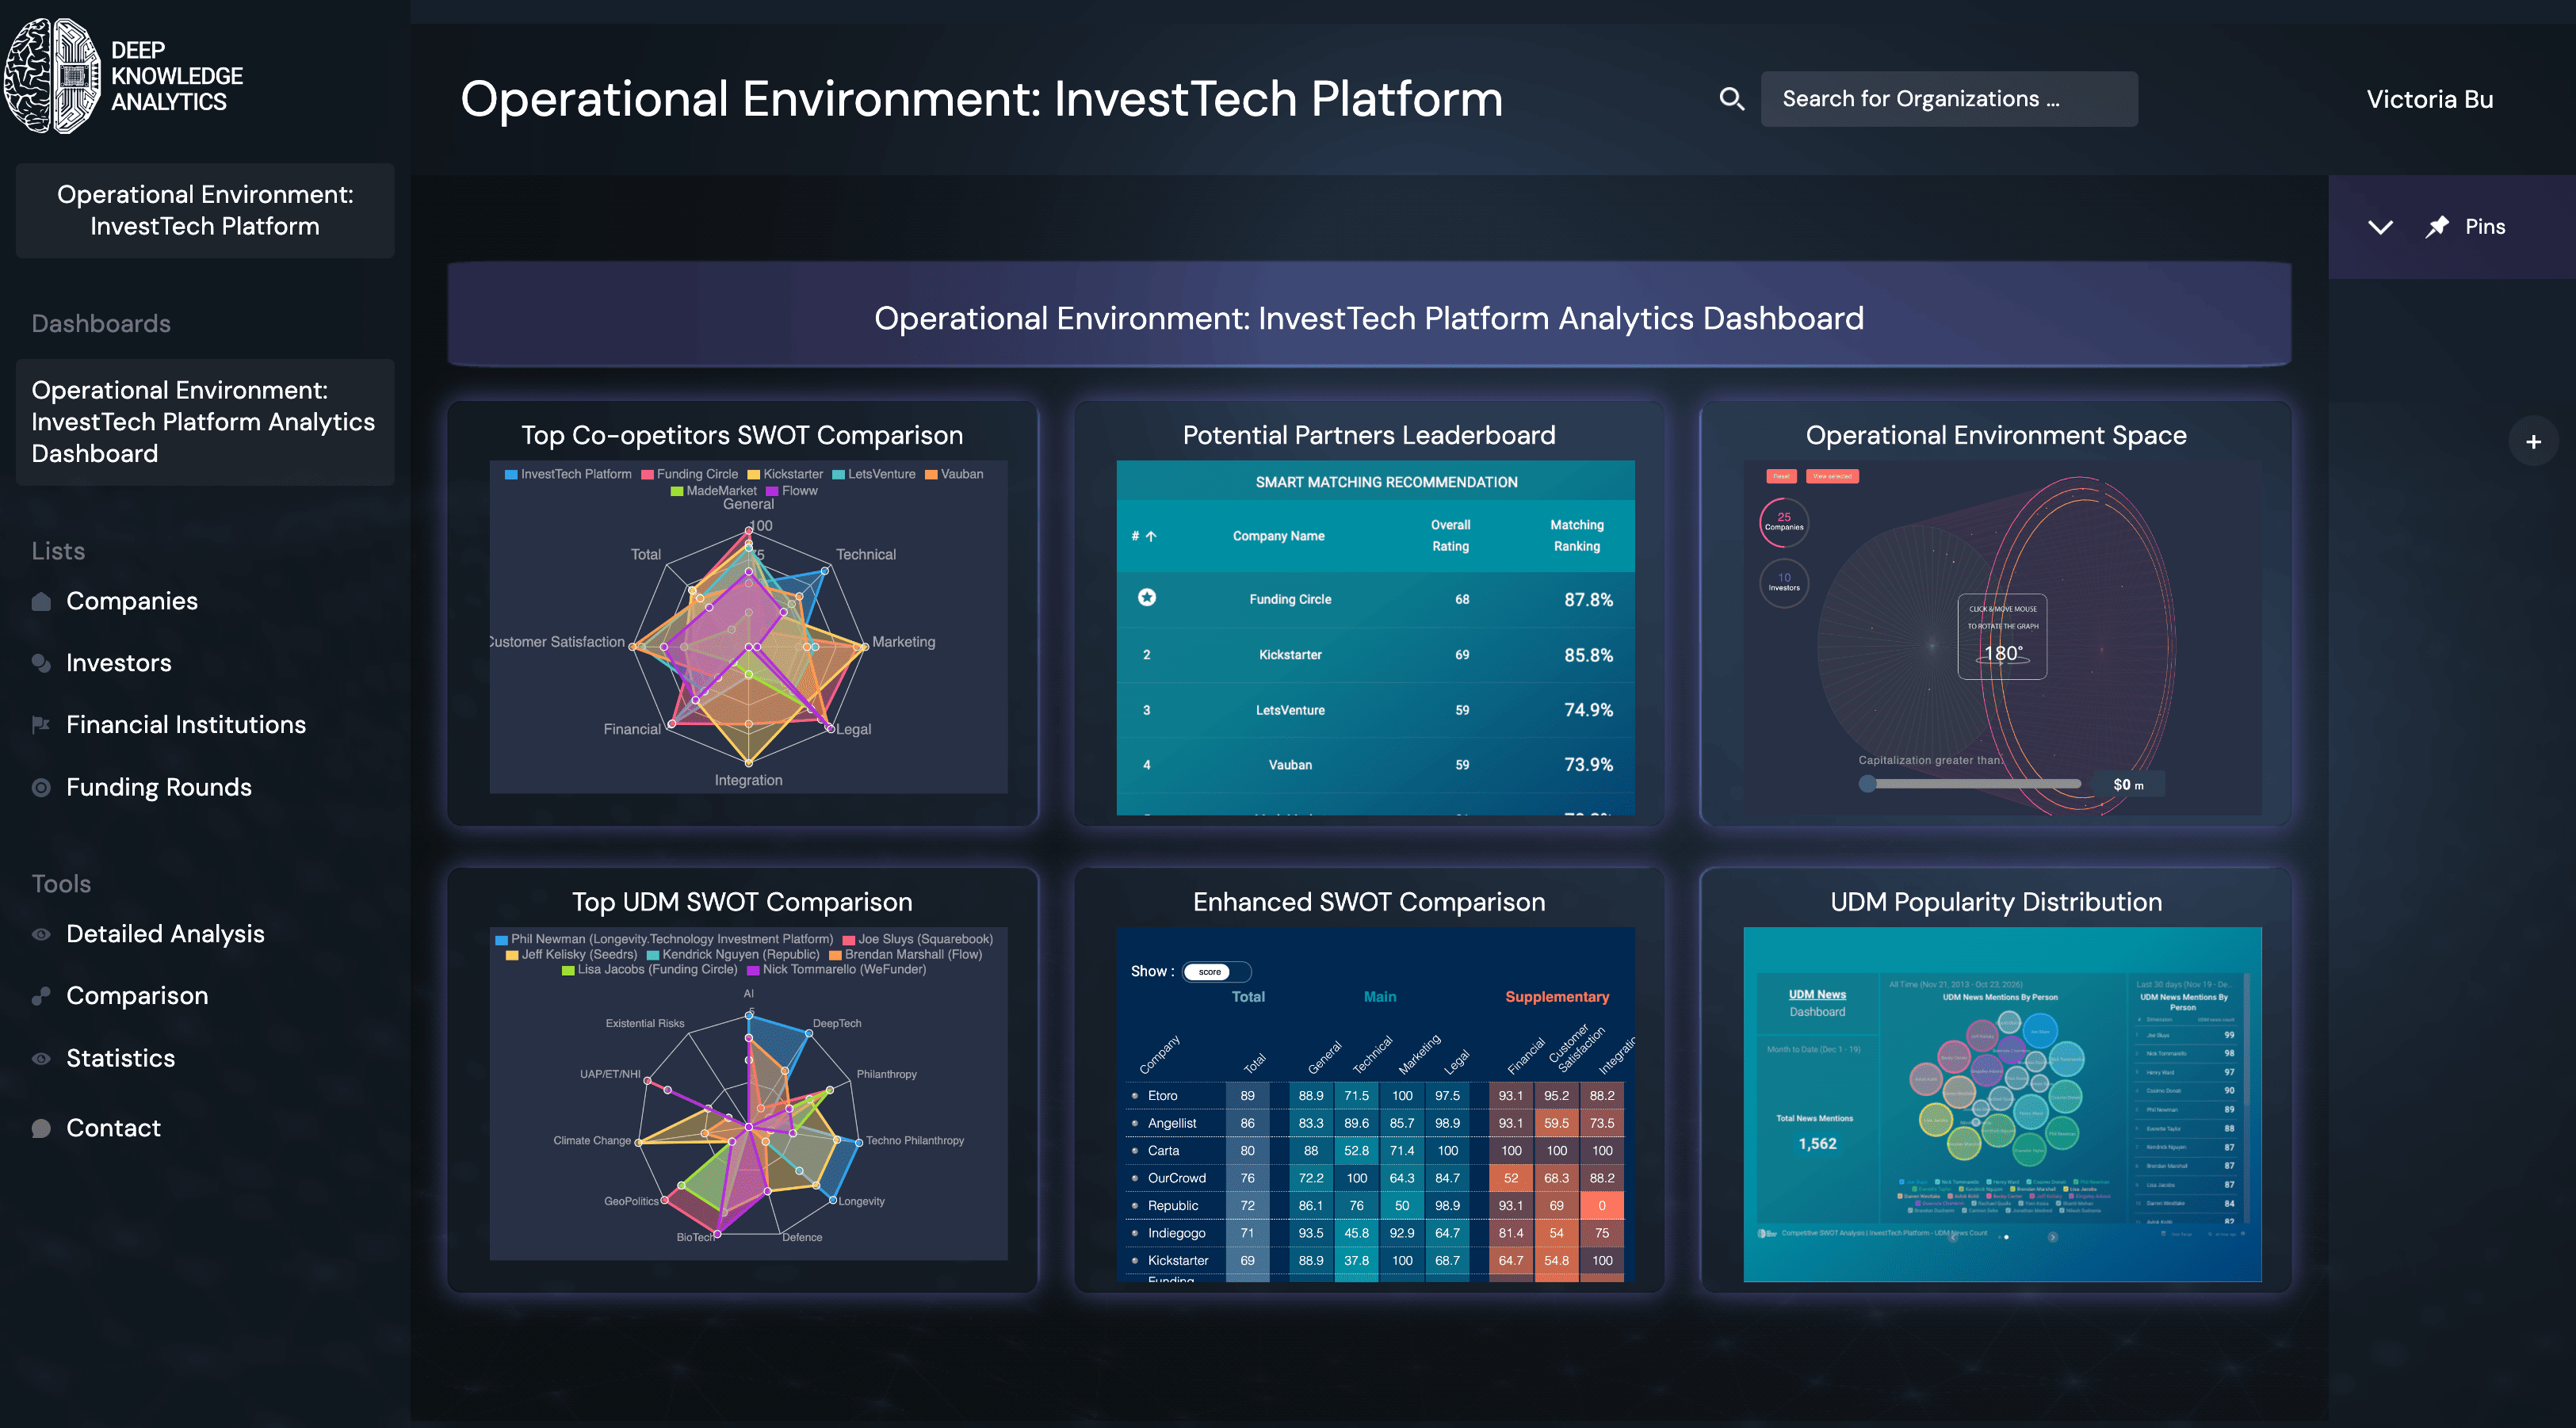Toggle the 25 Companies circle filter
This screenshot has height=1428, width=2576.
tap(1783, 522)
